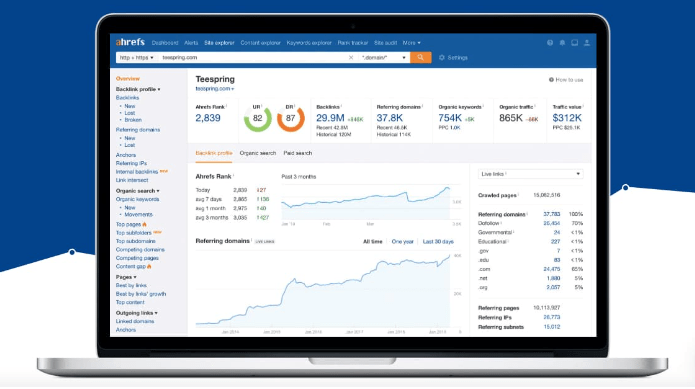Expand the Live links dropdown

click(x=531, y=174)
